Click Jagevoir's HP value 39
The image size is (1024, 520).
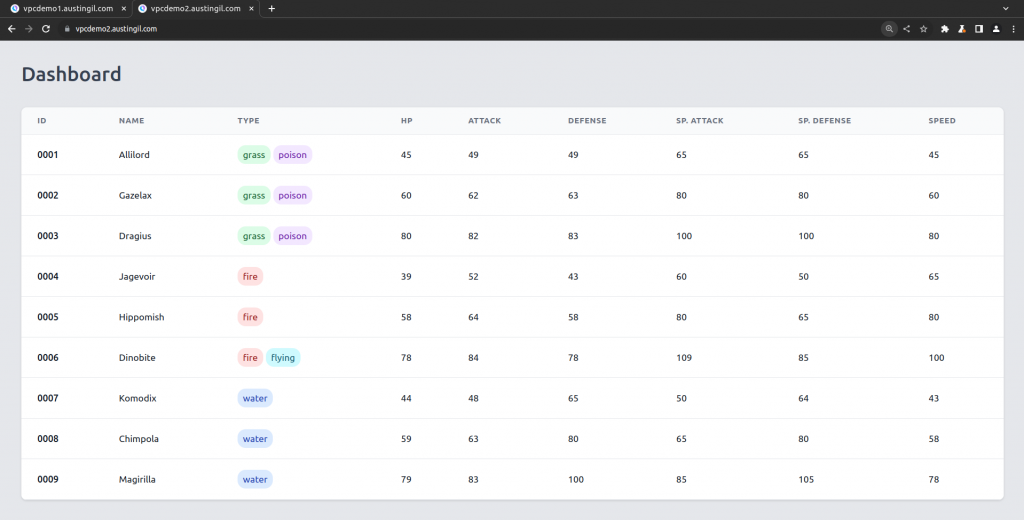click(x=406, y=276)
